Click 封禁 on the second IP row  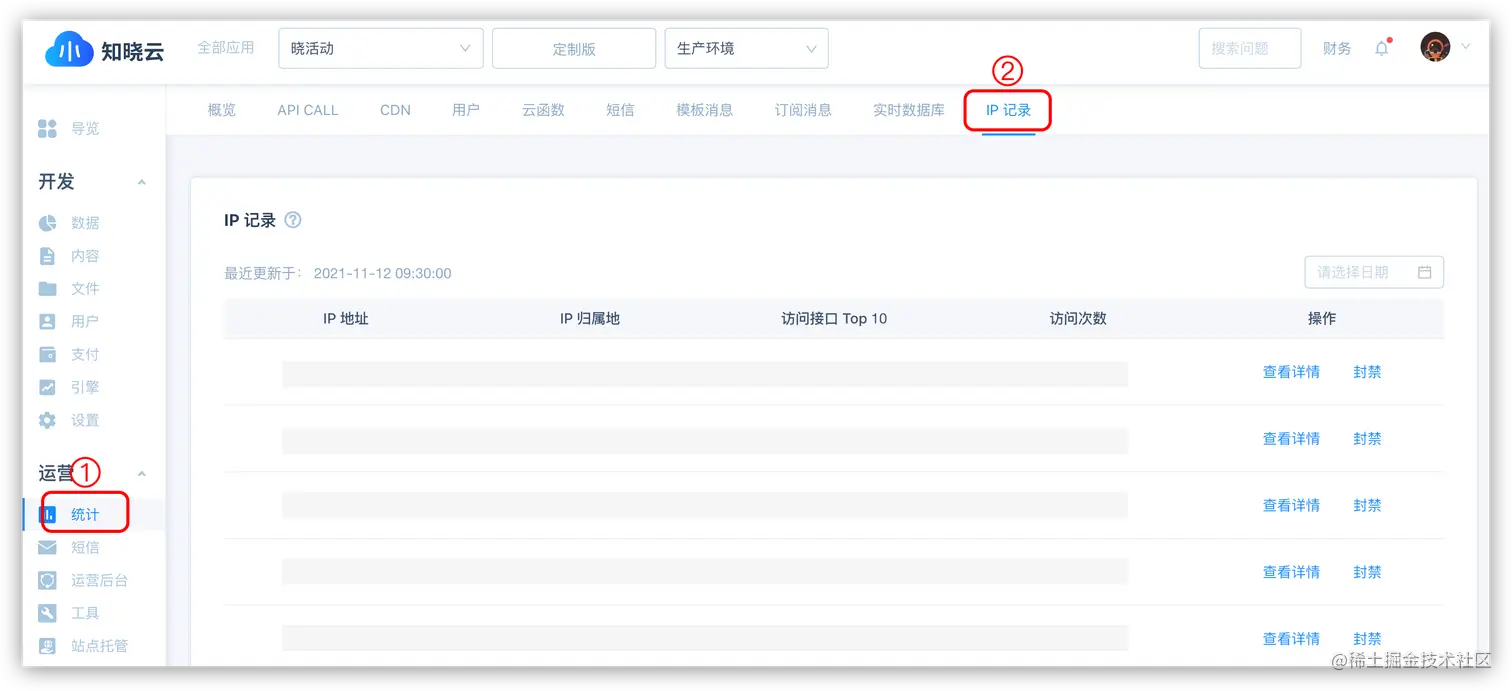(x=1367, y=438)
